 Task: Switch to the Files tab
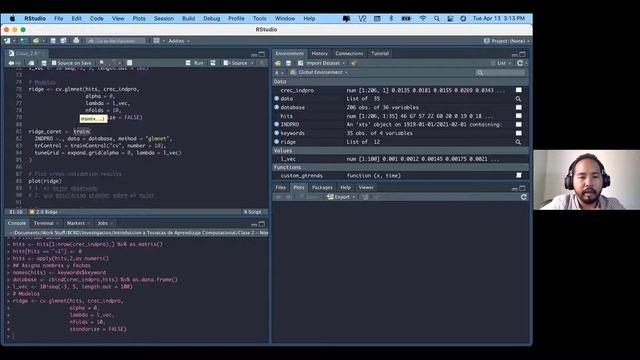click(x=280, y=187)
